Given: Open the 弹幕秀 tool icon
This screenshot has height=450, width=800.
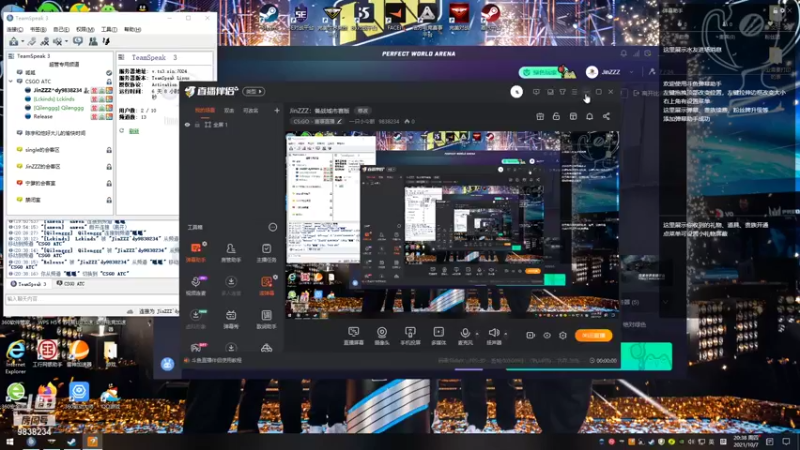Looking at the screenshot, I should [231, 319].
